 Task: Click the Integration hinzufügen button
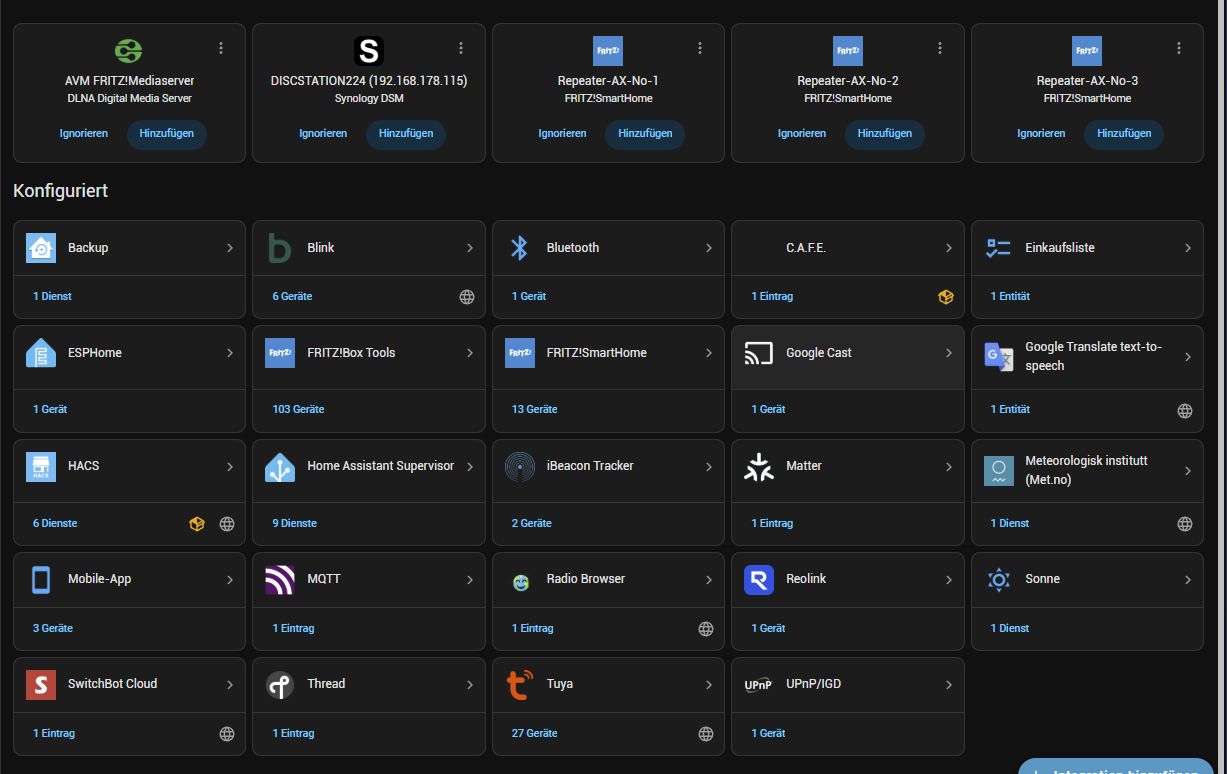click(1116, 767)
